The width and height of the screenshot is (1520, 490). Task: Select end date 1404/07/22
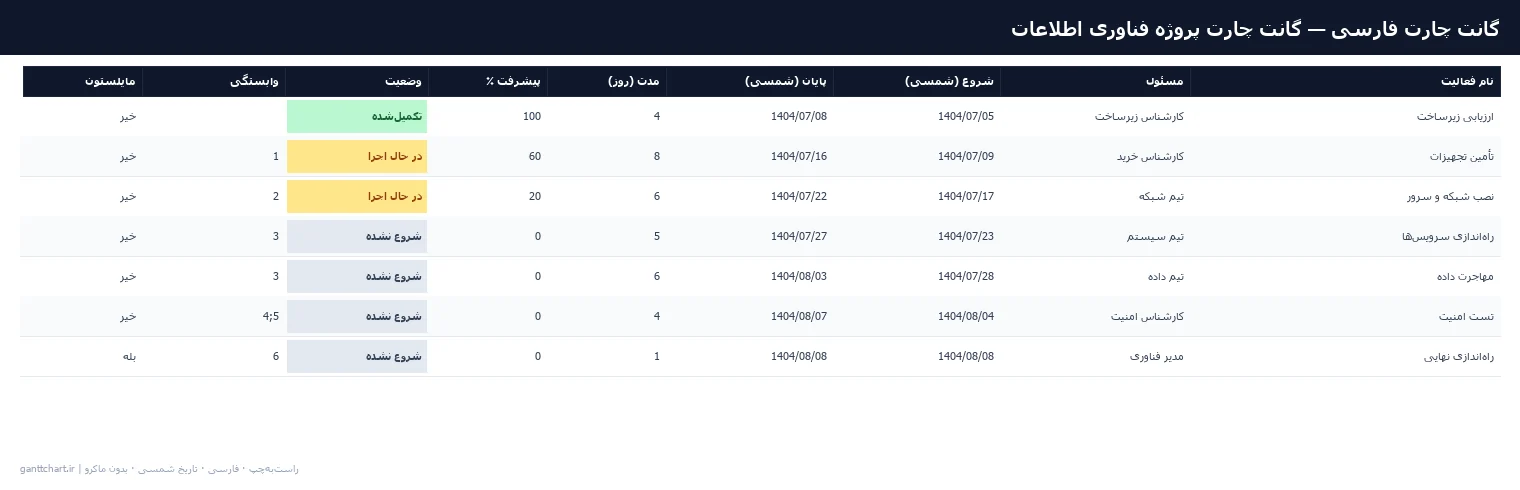pyautogui.click(x=799, y=197)
